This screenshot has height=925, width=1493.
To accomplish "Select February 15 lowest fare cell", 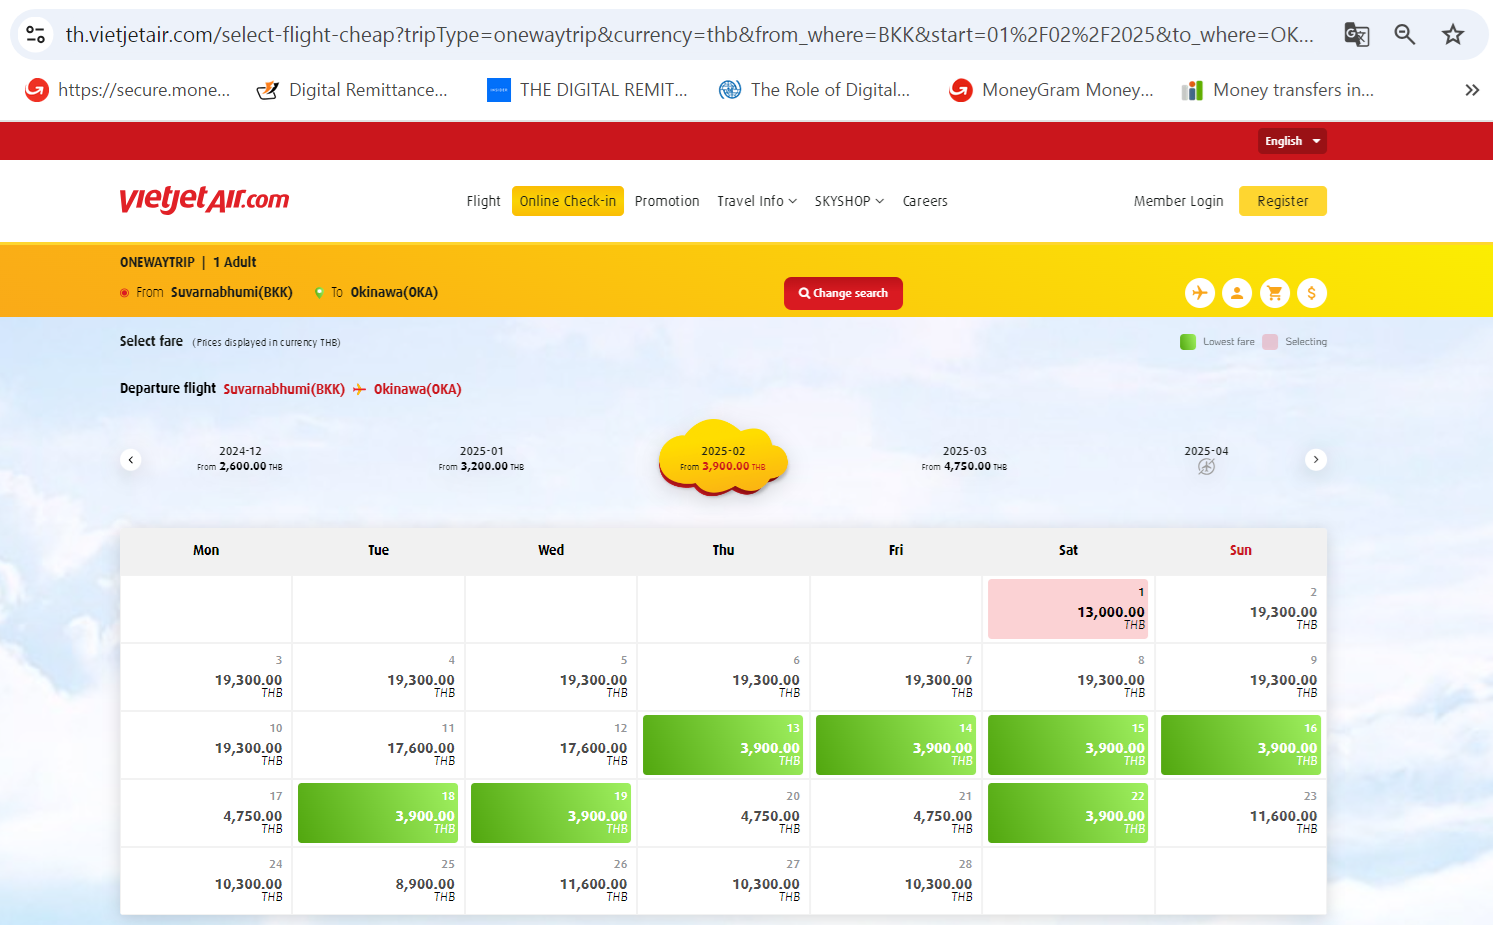I will (x=1068, y=745).
